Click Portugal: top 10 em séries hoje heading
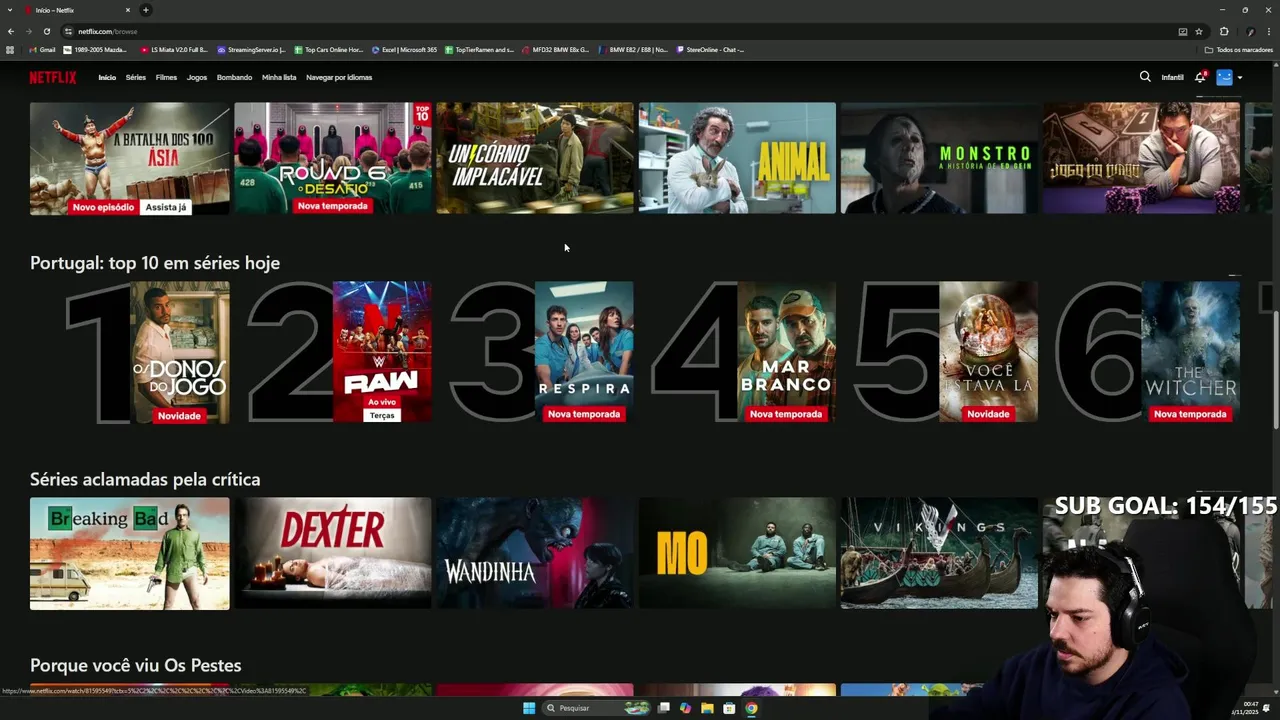Viewport: 1280px width, 720px height. (x=155, y=263)
